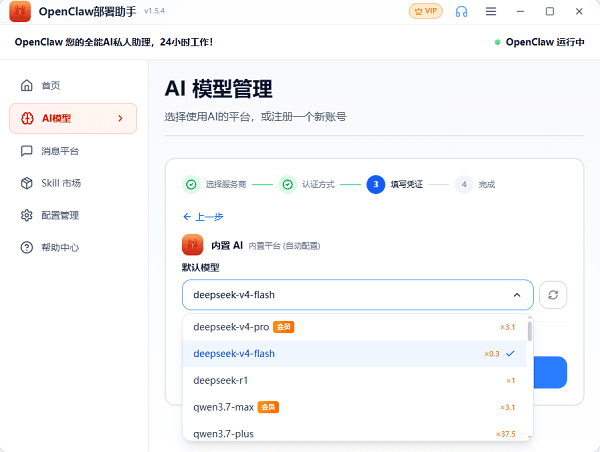This screenshot has width=600, height=452.
Task: Choose deepseek-v4-flash from the list
Action: tap(355, 354)
